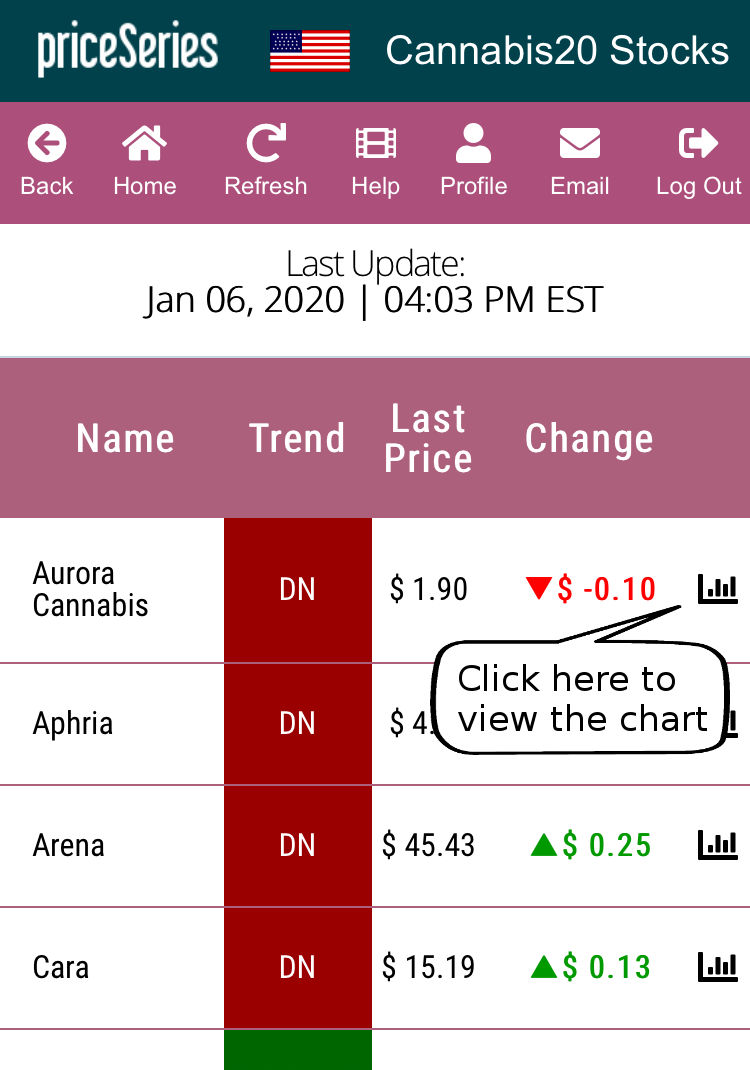Open the Aphria stock row
750x1070 pixels.
pos(375,723)
